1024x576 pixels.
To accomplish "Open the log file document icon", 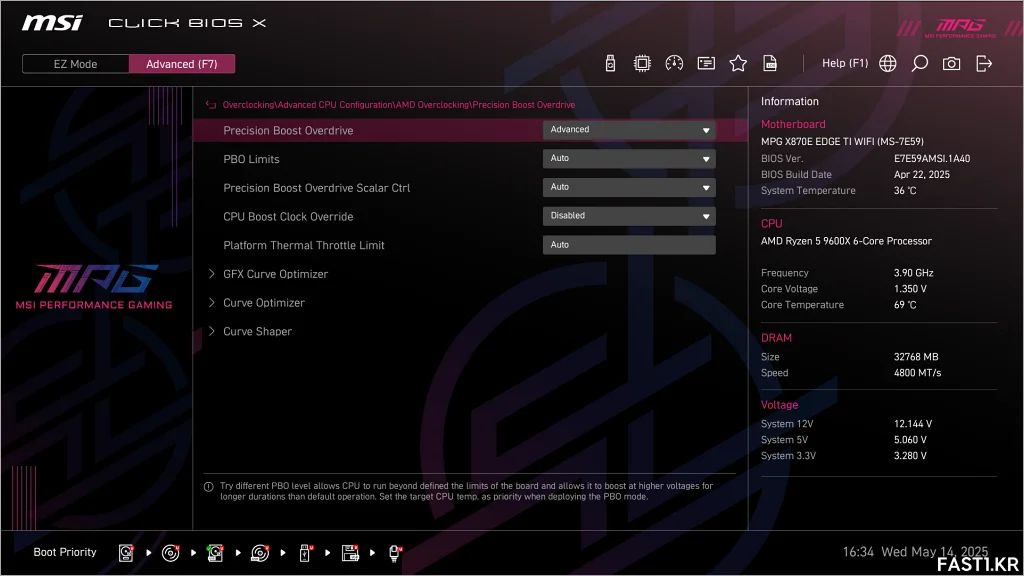I will tap(770, 63).
